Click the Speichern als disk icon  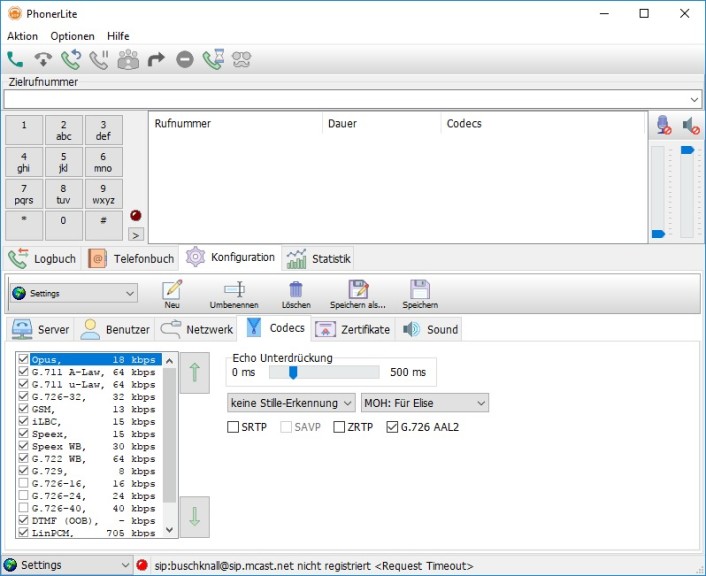click(358, 289)
